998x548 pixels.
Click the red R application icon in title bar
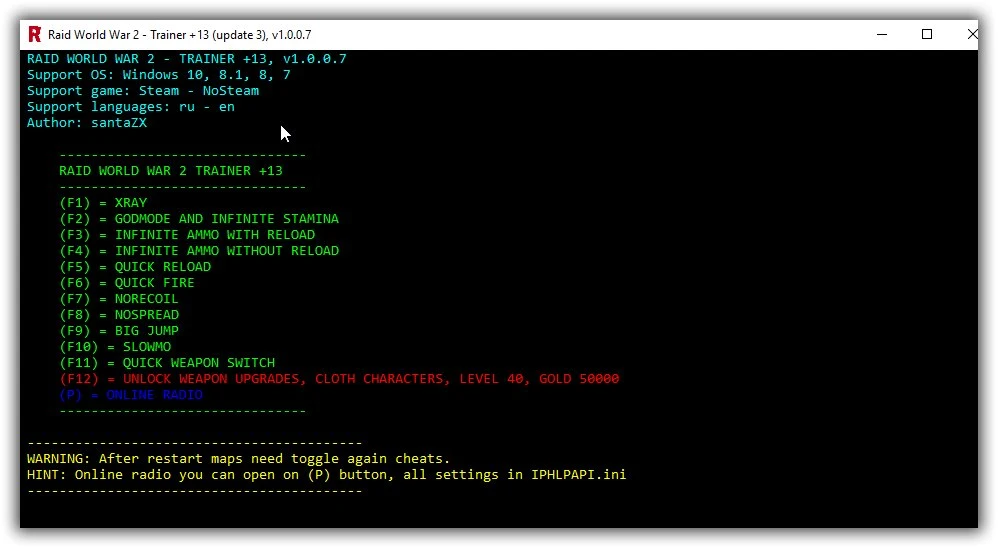[x=34, y=34]
